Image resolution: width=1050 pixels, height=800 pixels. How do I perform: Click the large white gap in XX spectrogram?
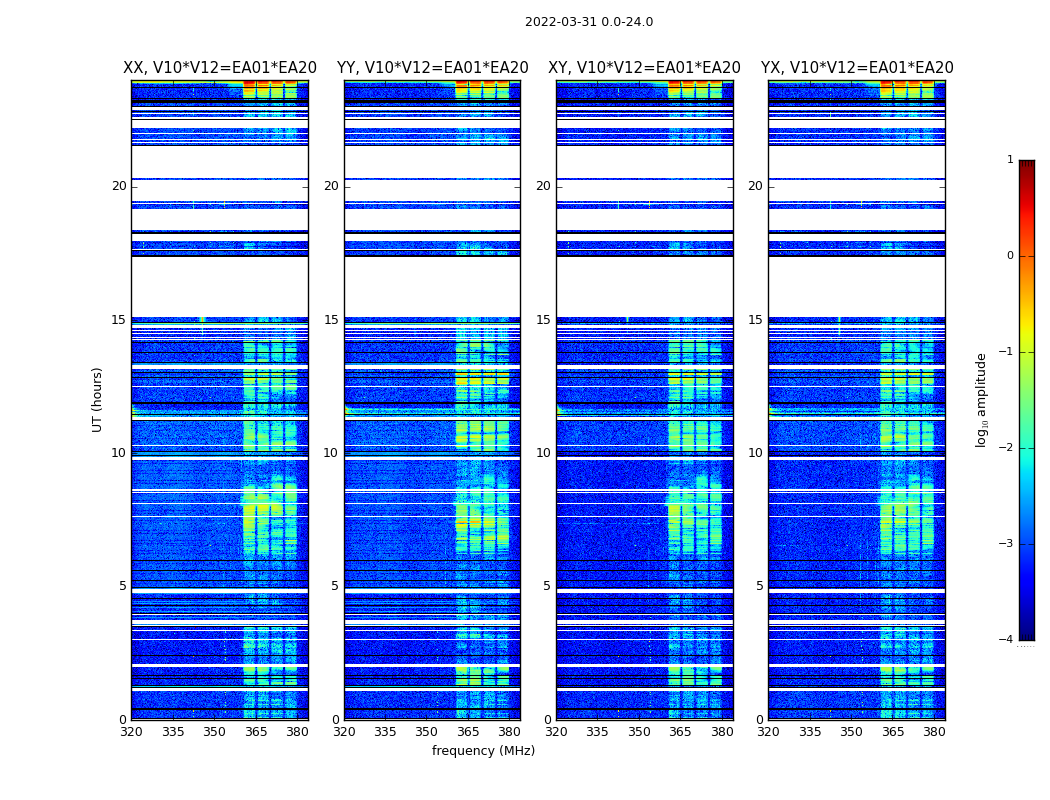point(220,287)
